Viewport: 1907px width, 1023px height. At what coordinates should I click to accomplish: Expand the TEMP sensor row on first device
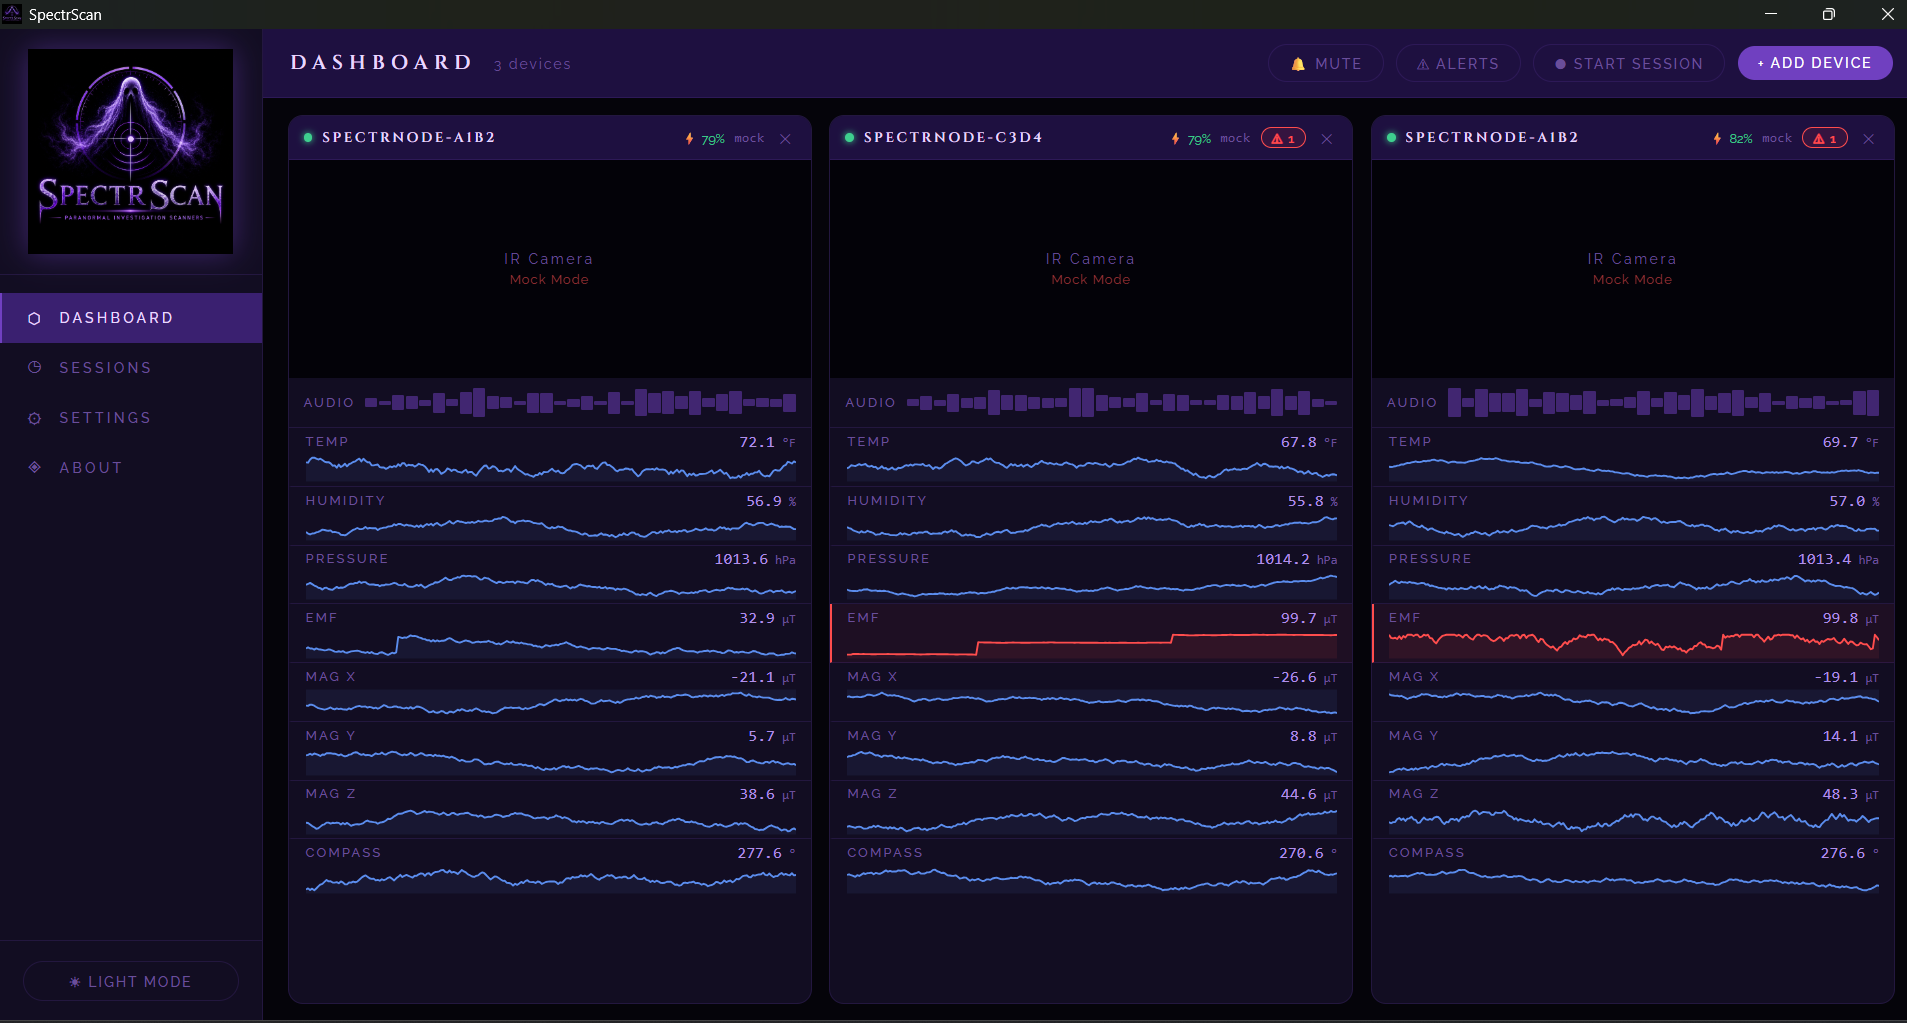550,457
